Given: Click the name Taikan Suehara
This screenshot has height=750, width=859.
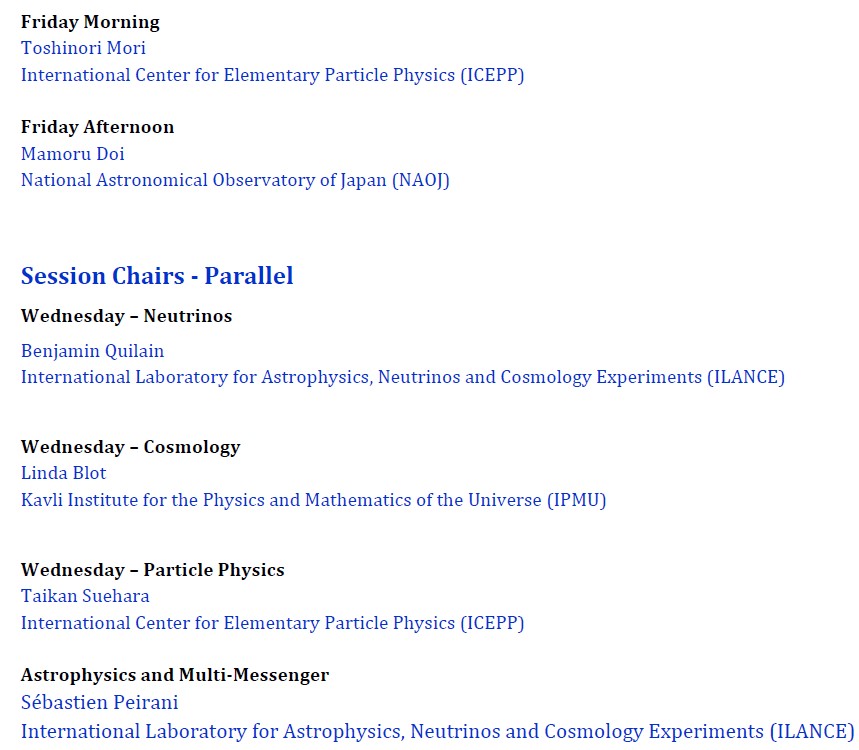Looking at the screenshot, I should [x=85, y=596].
